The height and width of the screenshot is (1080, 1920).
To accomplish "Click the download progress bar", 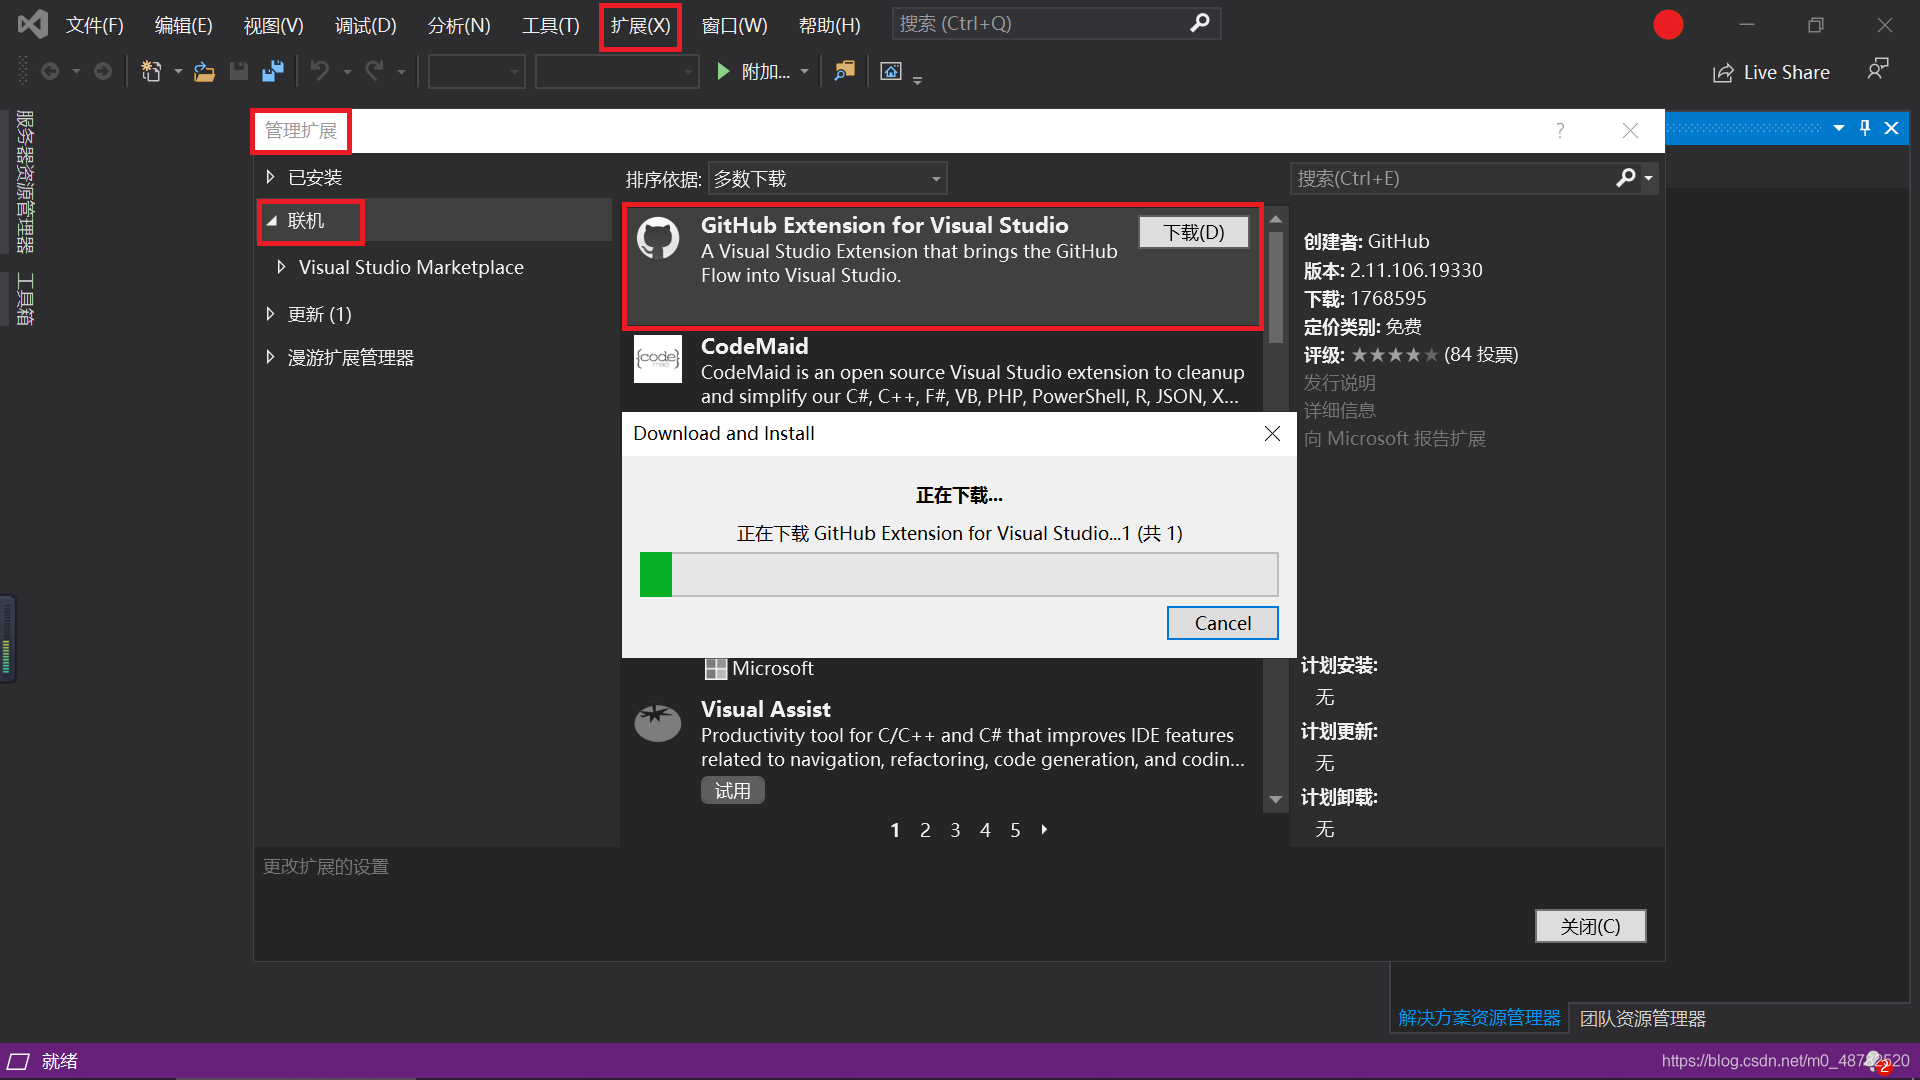I will [959, 574].
